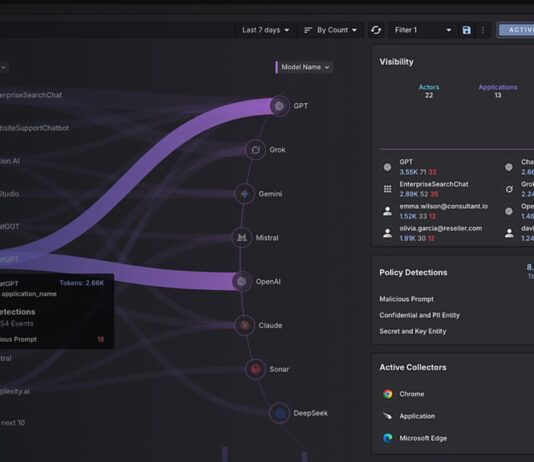Image resolution: width=534 pixels, height=462 pixels.
Task: Click the Sonar node label
Action: click(x=279, y=369)
